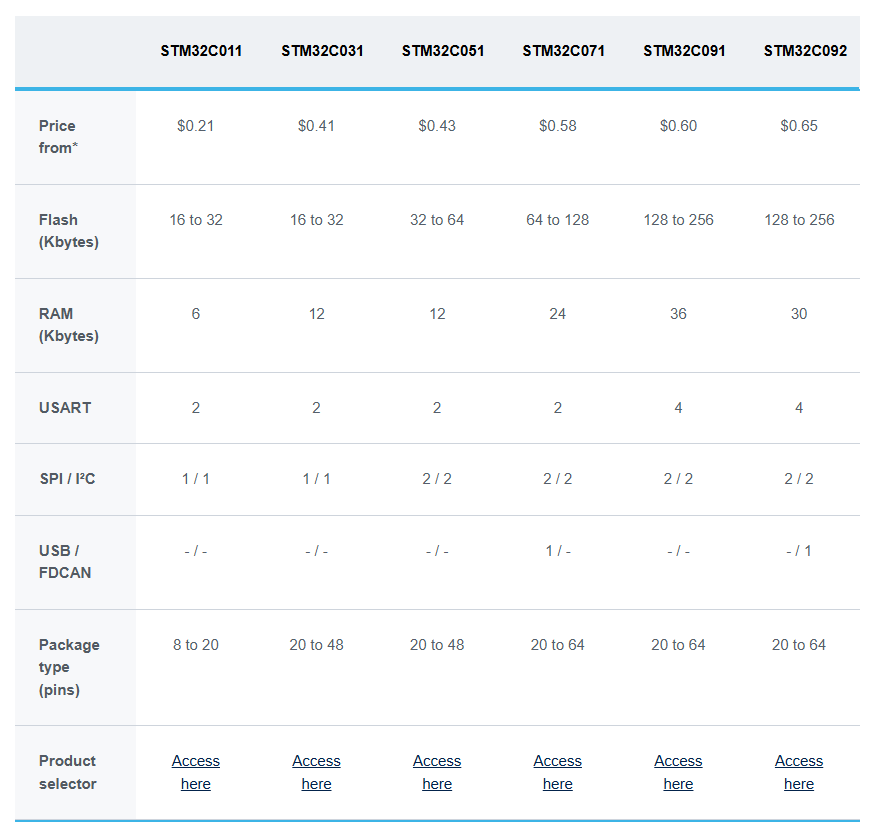Select the STM32C051 column header

443,51
